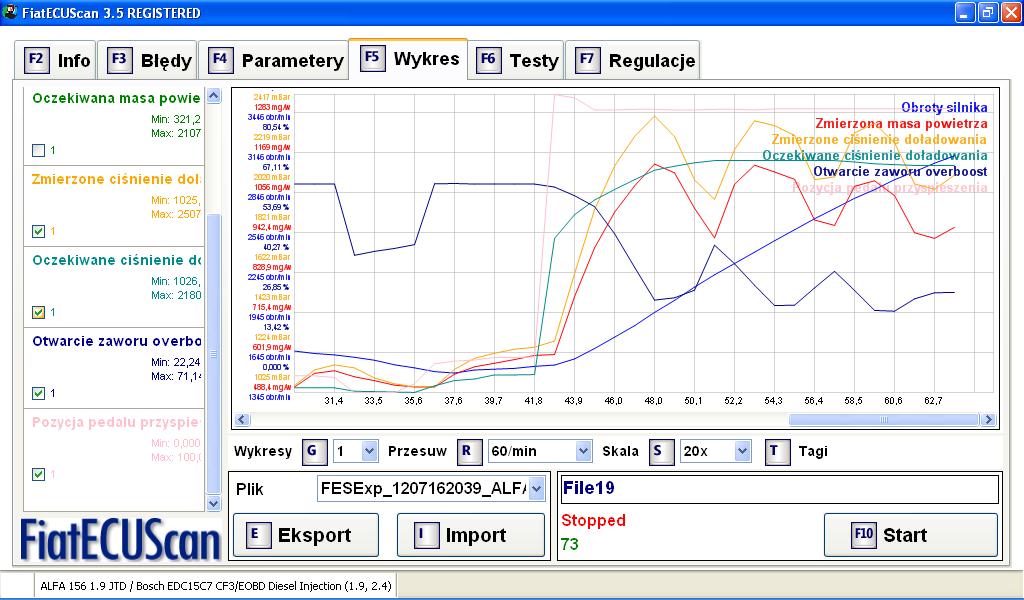Click the parameter list scroll-down arrow
The width and height of the screenshot is (1024, 600).
pos(214,503)
